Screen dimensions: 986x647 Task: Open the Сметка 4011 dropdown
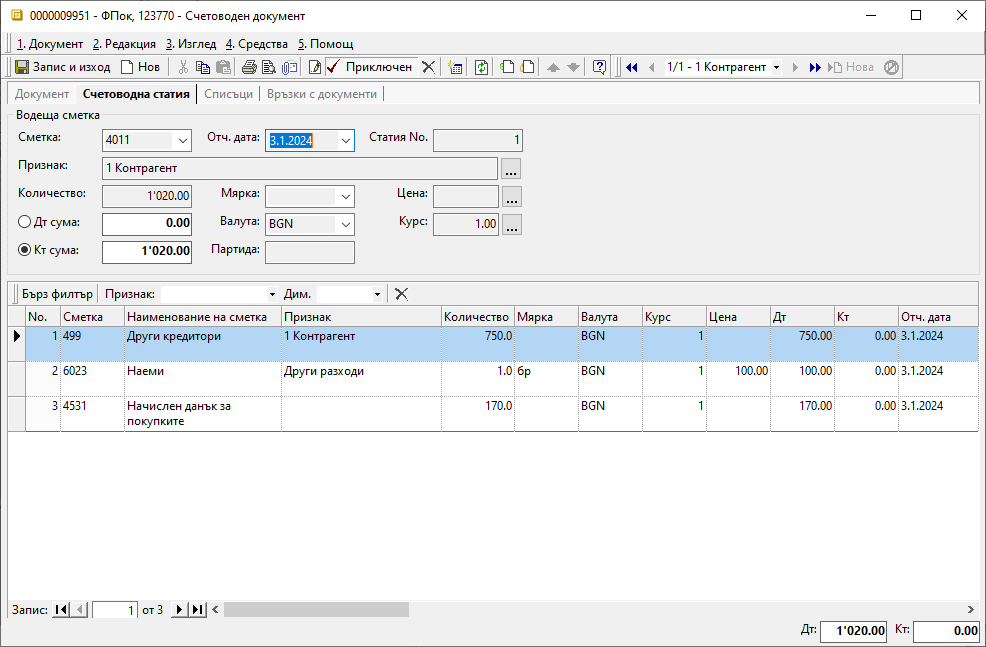(182, 141)
